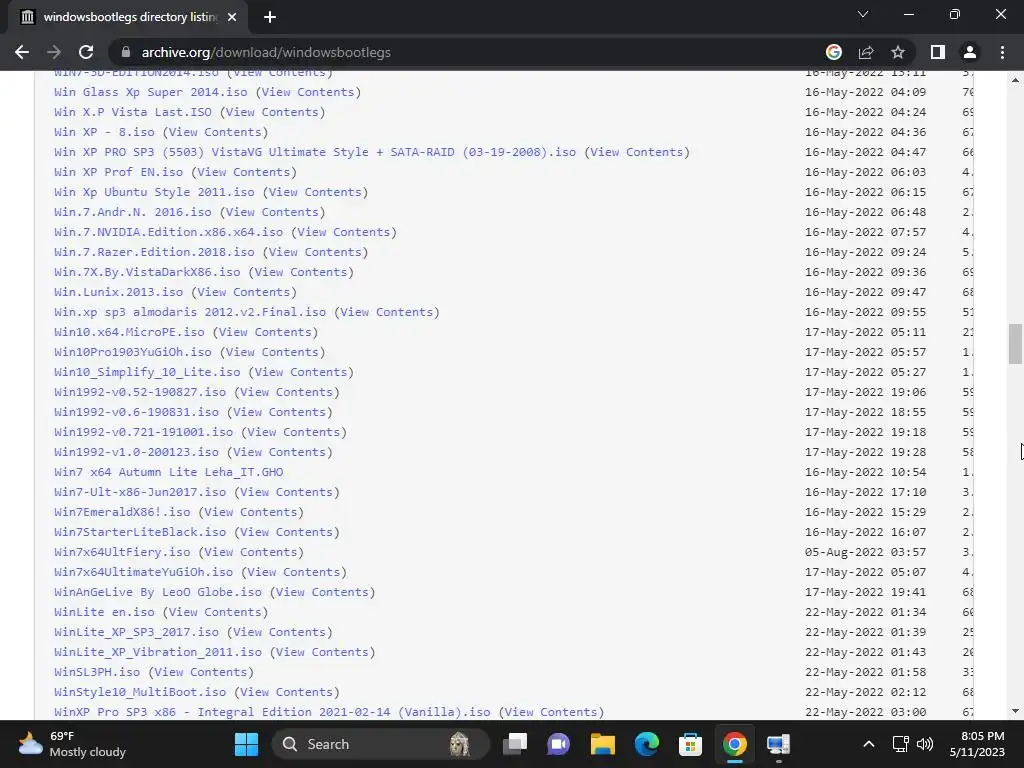Viewport: 1024px width, 768px height.
Task: Expand the tab search chevron
Action: (x=863, y=14)
